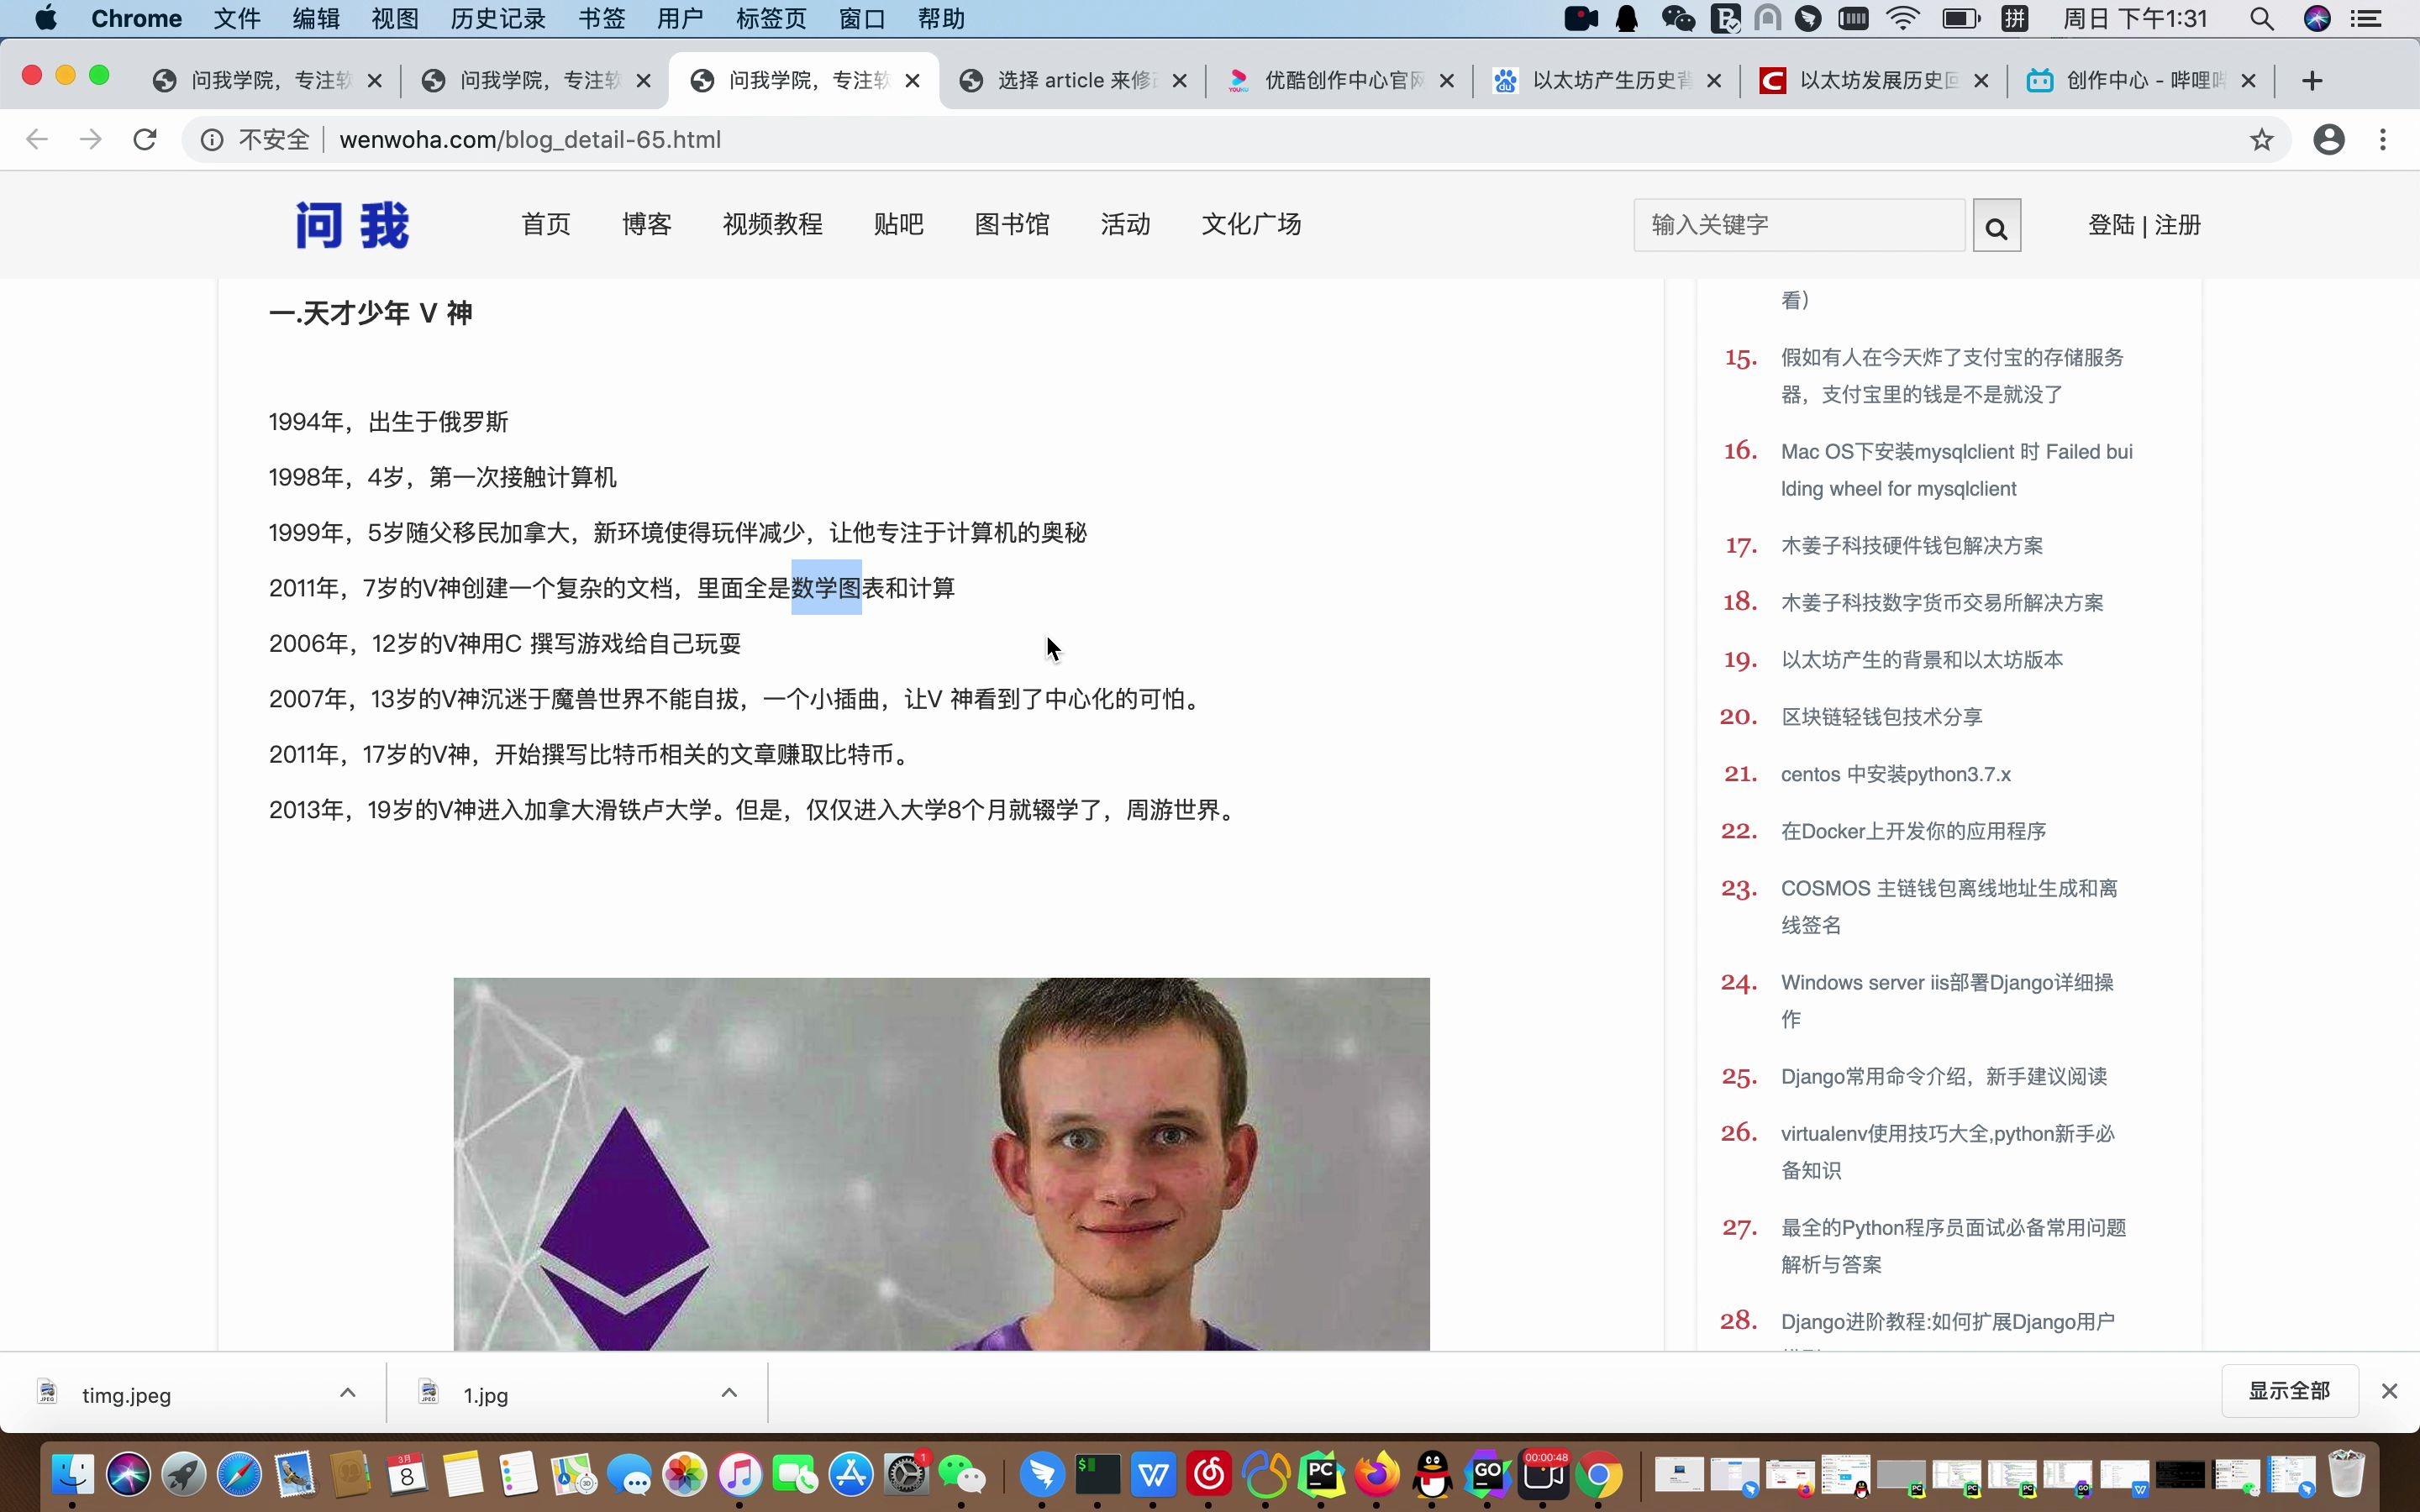Open the 1.jpg downloaded file

click(485, 1395)
